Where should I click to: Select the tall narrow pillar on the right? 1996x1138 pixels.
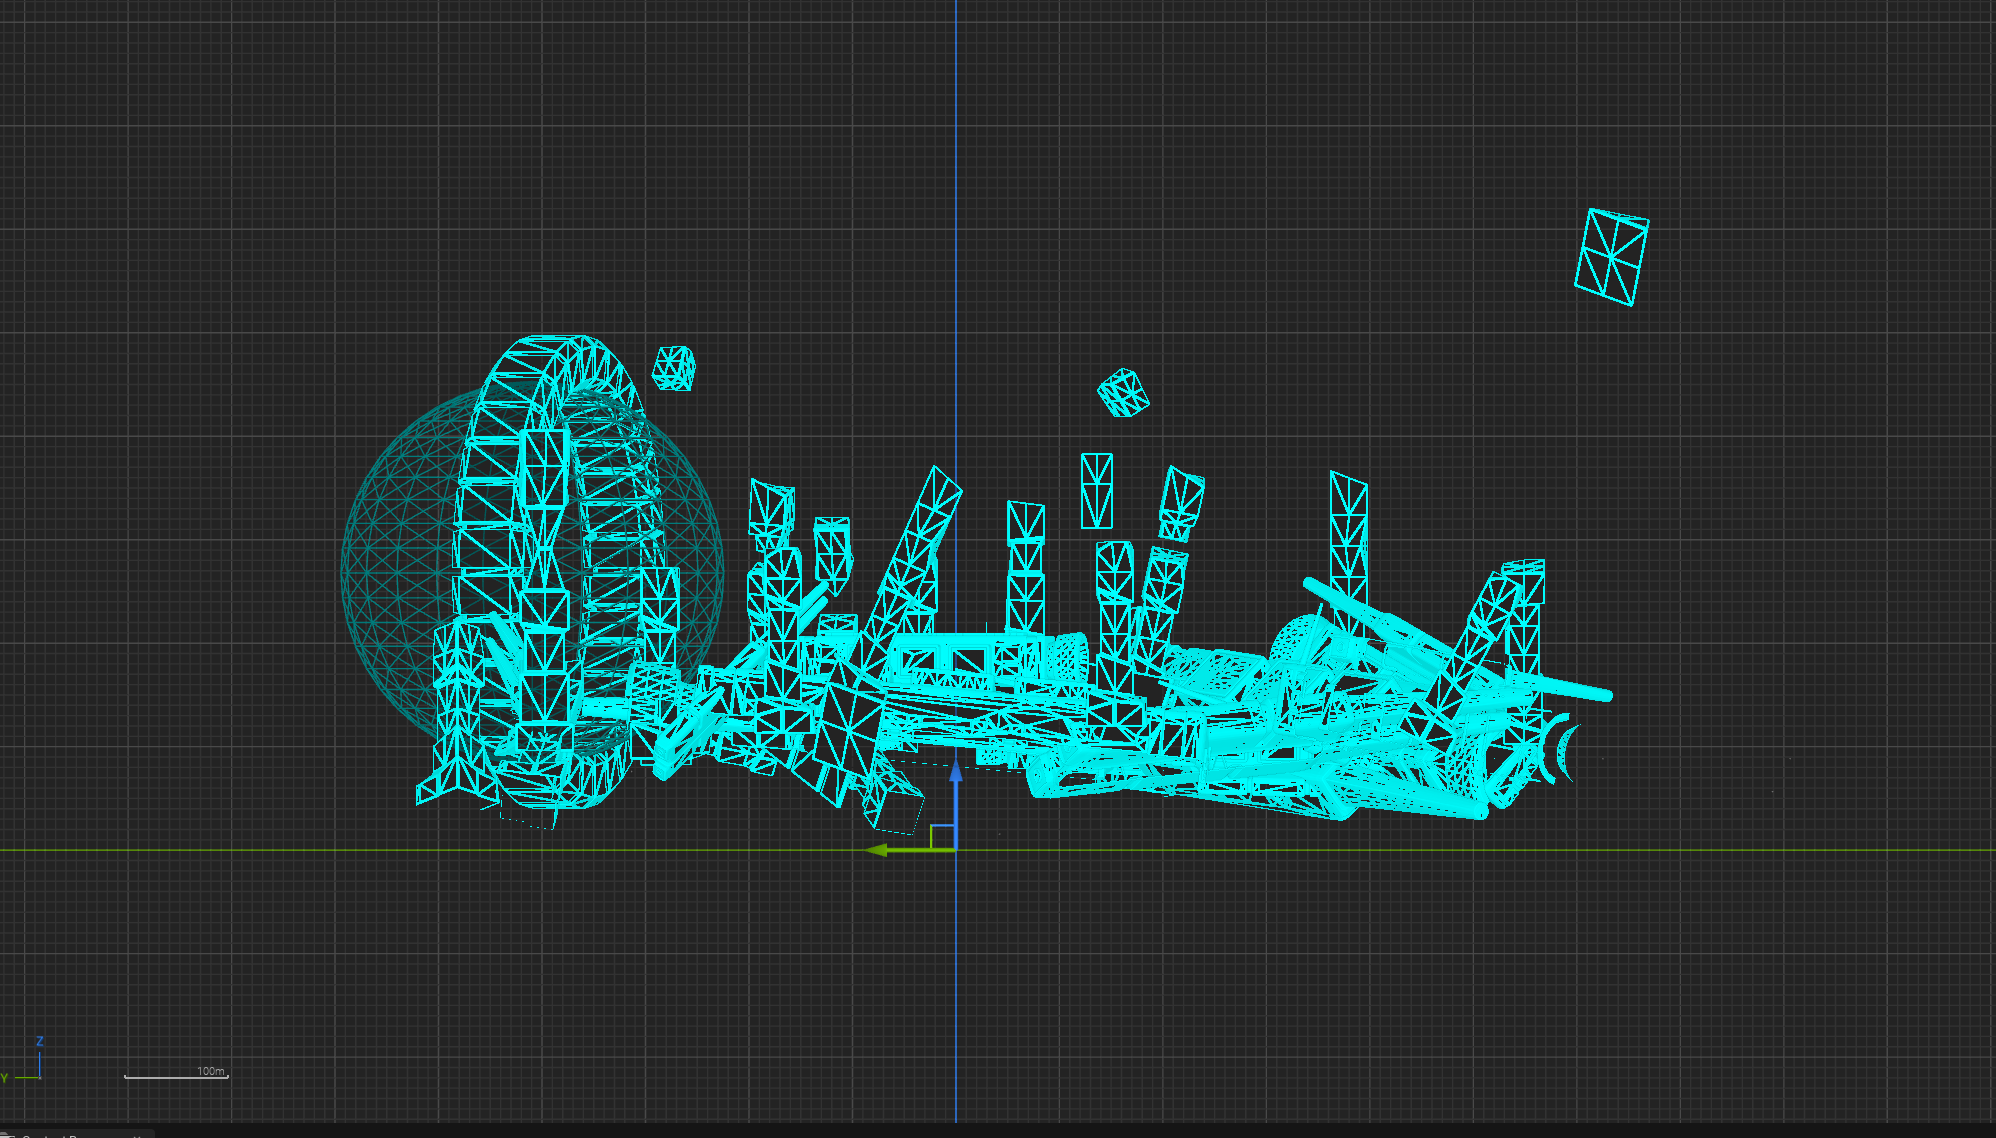(x=1348, y=530)
